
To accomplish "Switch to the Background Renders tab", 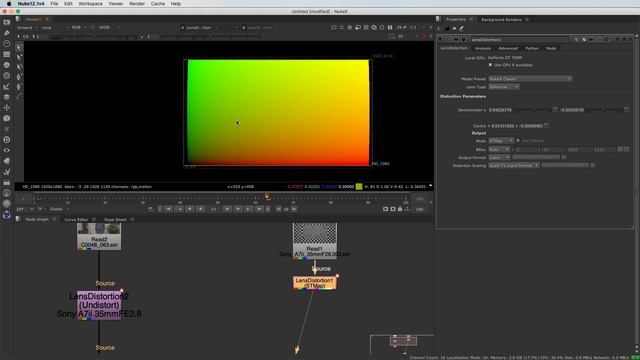I will pyautogui.click(x=501, y=20).
